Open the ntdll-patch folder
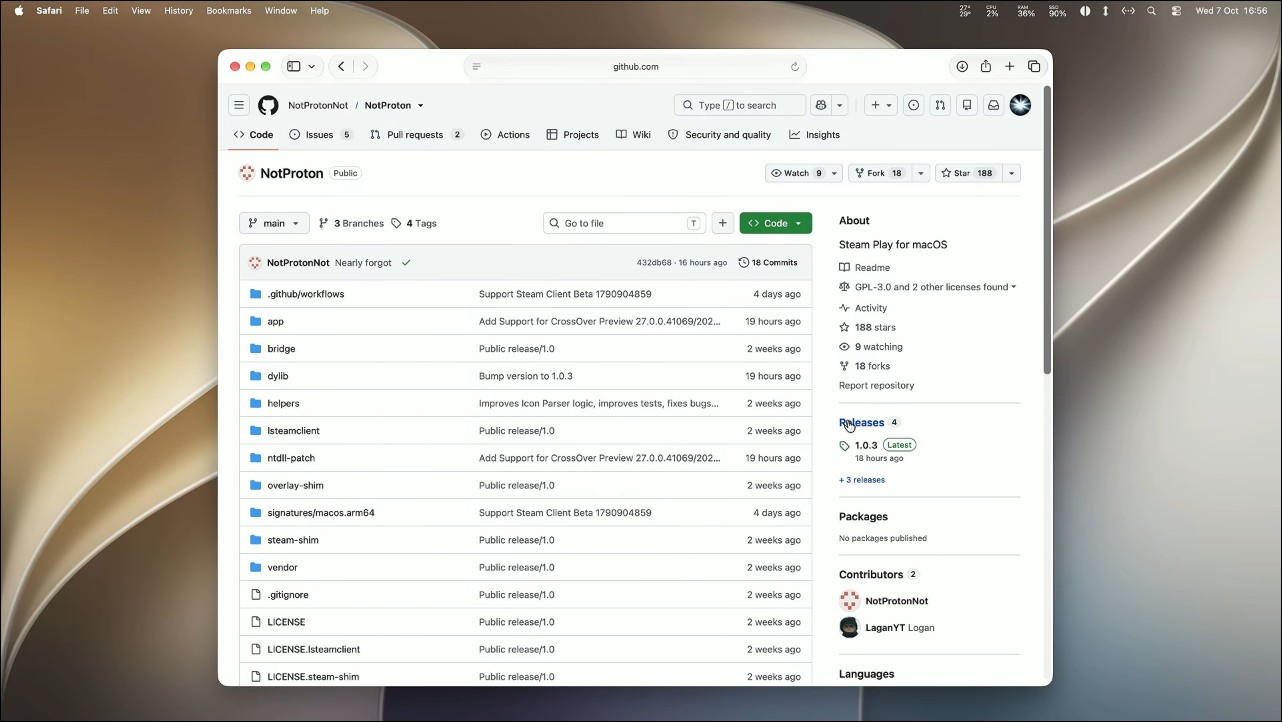Viewport: 1282px width, 722px height. [293, 458]
